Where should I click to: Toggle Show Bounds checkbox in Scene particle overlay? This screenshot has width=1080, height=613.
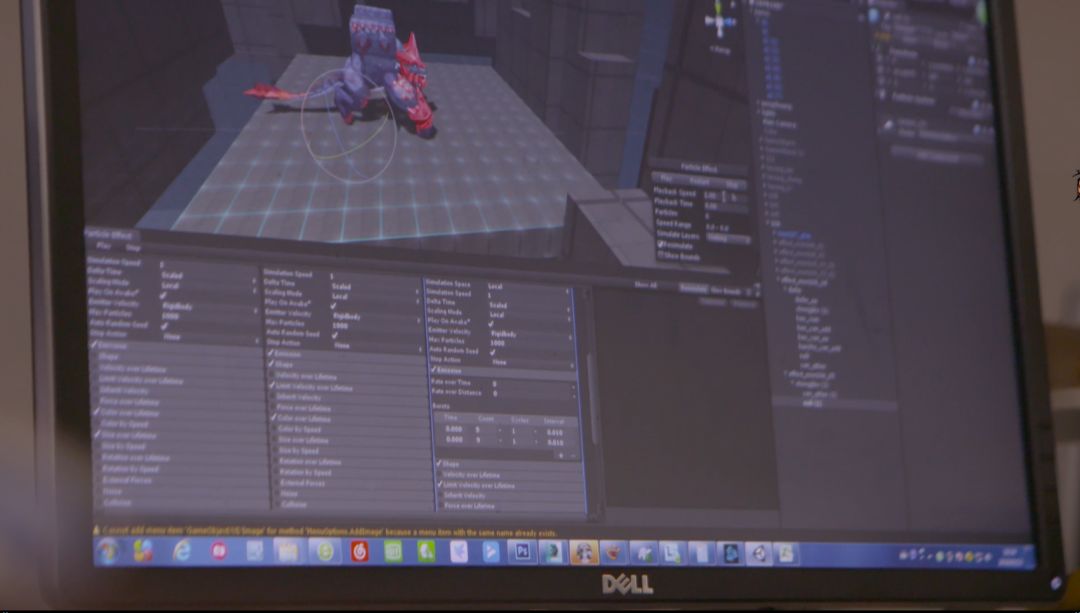(x=661, y=256)
